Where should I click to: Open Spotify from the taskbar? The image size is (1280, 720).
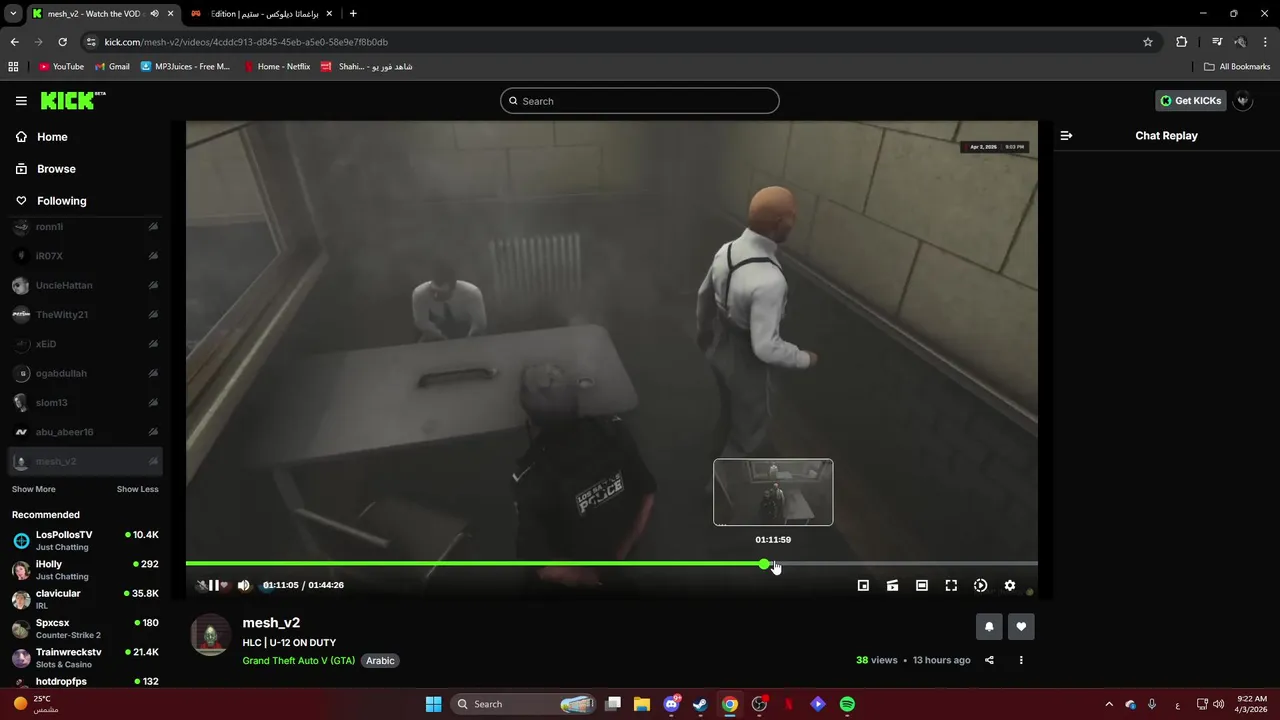[x=847, y=704]
